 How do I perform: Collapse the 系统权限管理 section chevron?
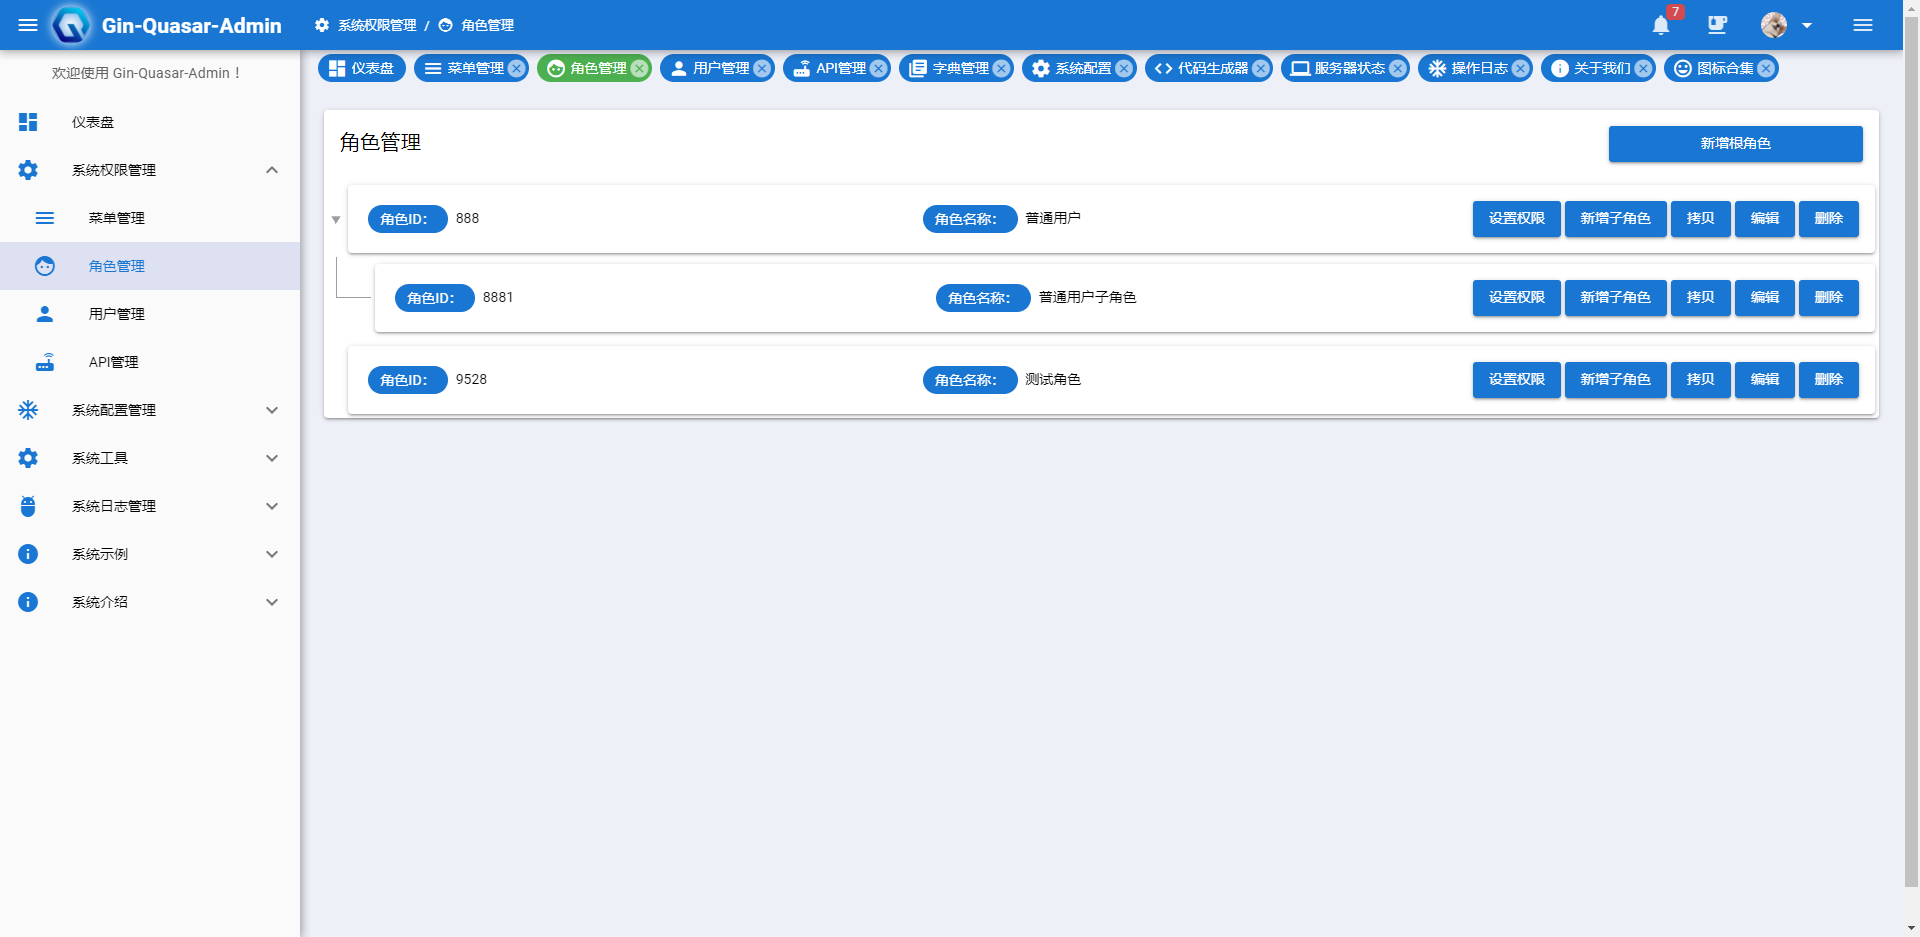271,170
